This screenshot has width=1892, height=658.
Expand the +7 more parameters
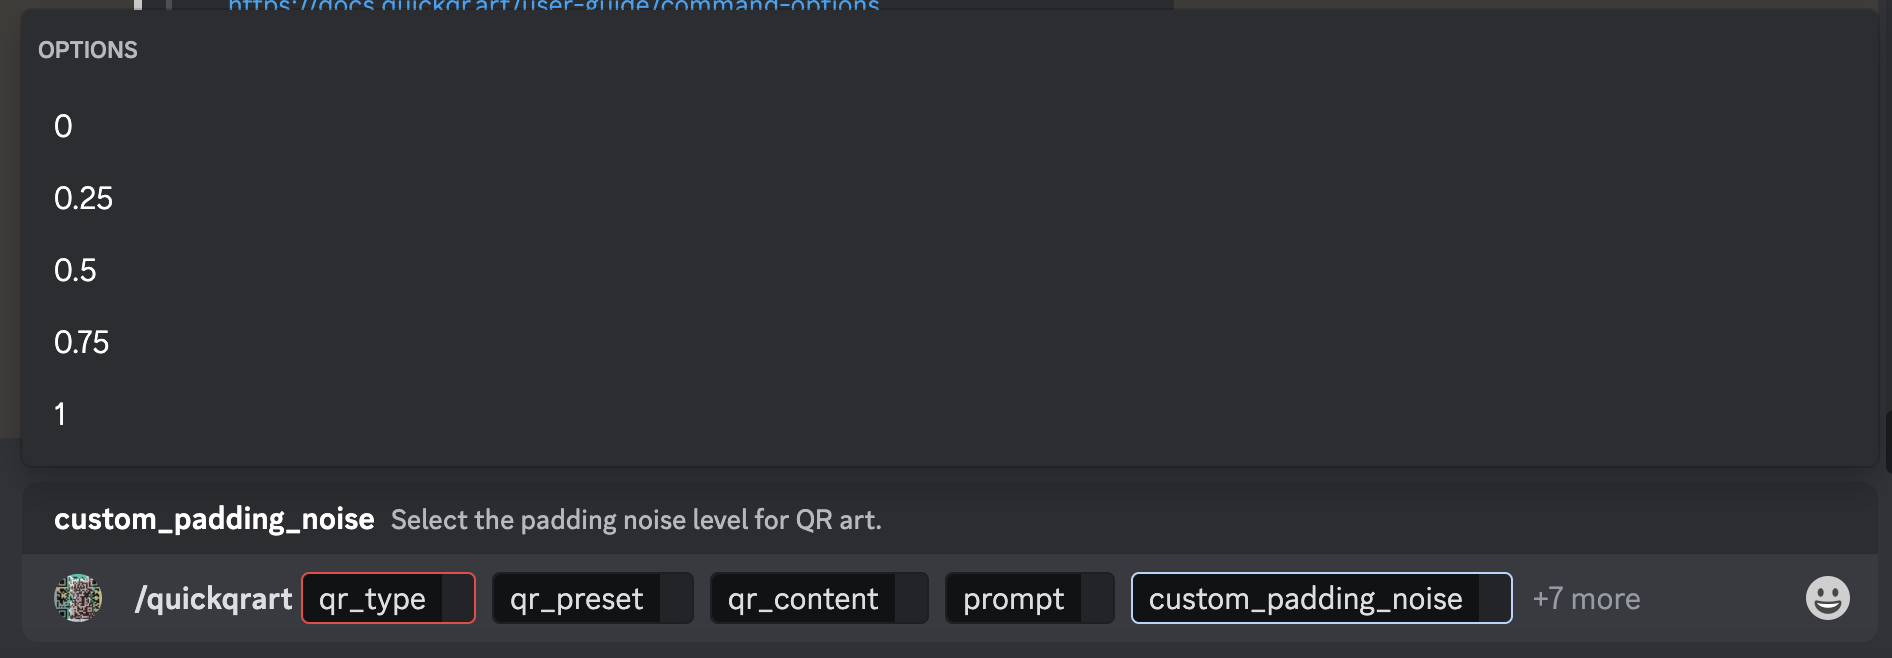(1586, 598)
